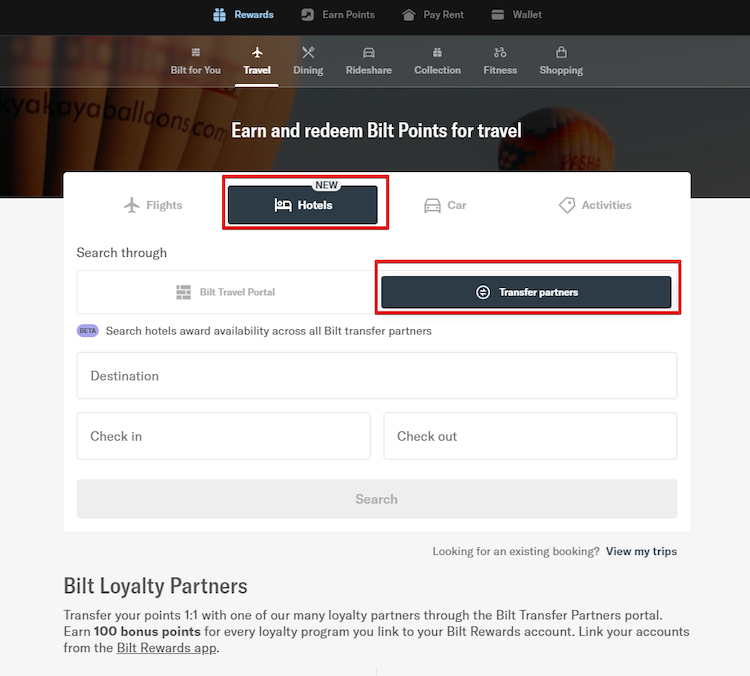This screenshot has width=750, height=676.
Task: Open the Check out date field
Action: coord(530,436)
